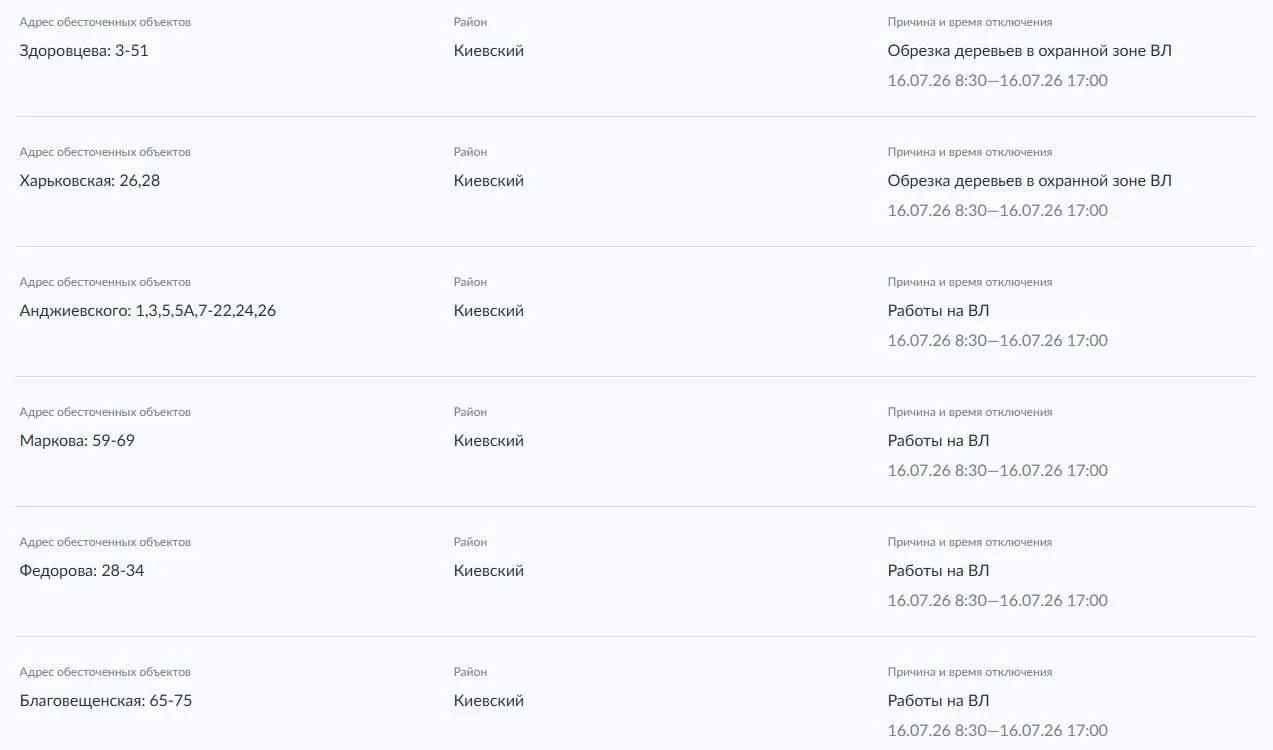The height and width of the screenshot is (750, 1273).
Task: Click the address Маркова: 59-69
Action: (x=77, y=441)
